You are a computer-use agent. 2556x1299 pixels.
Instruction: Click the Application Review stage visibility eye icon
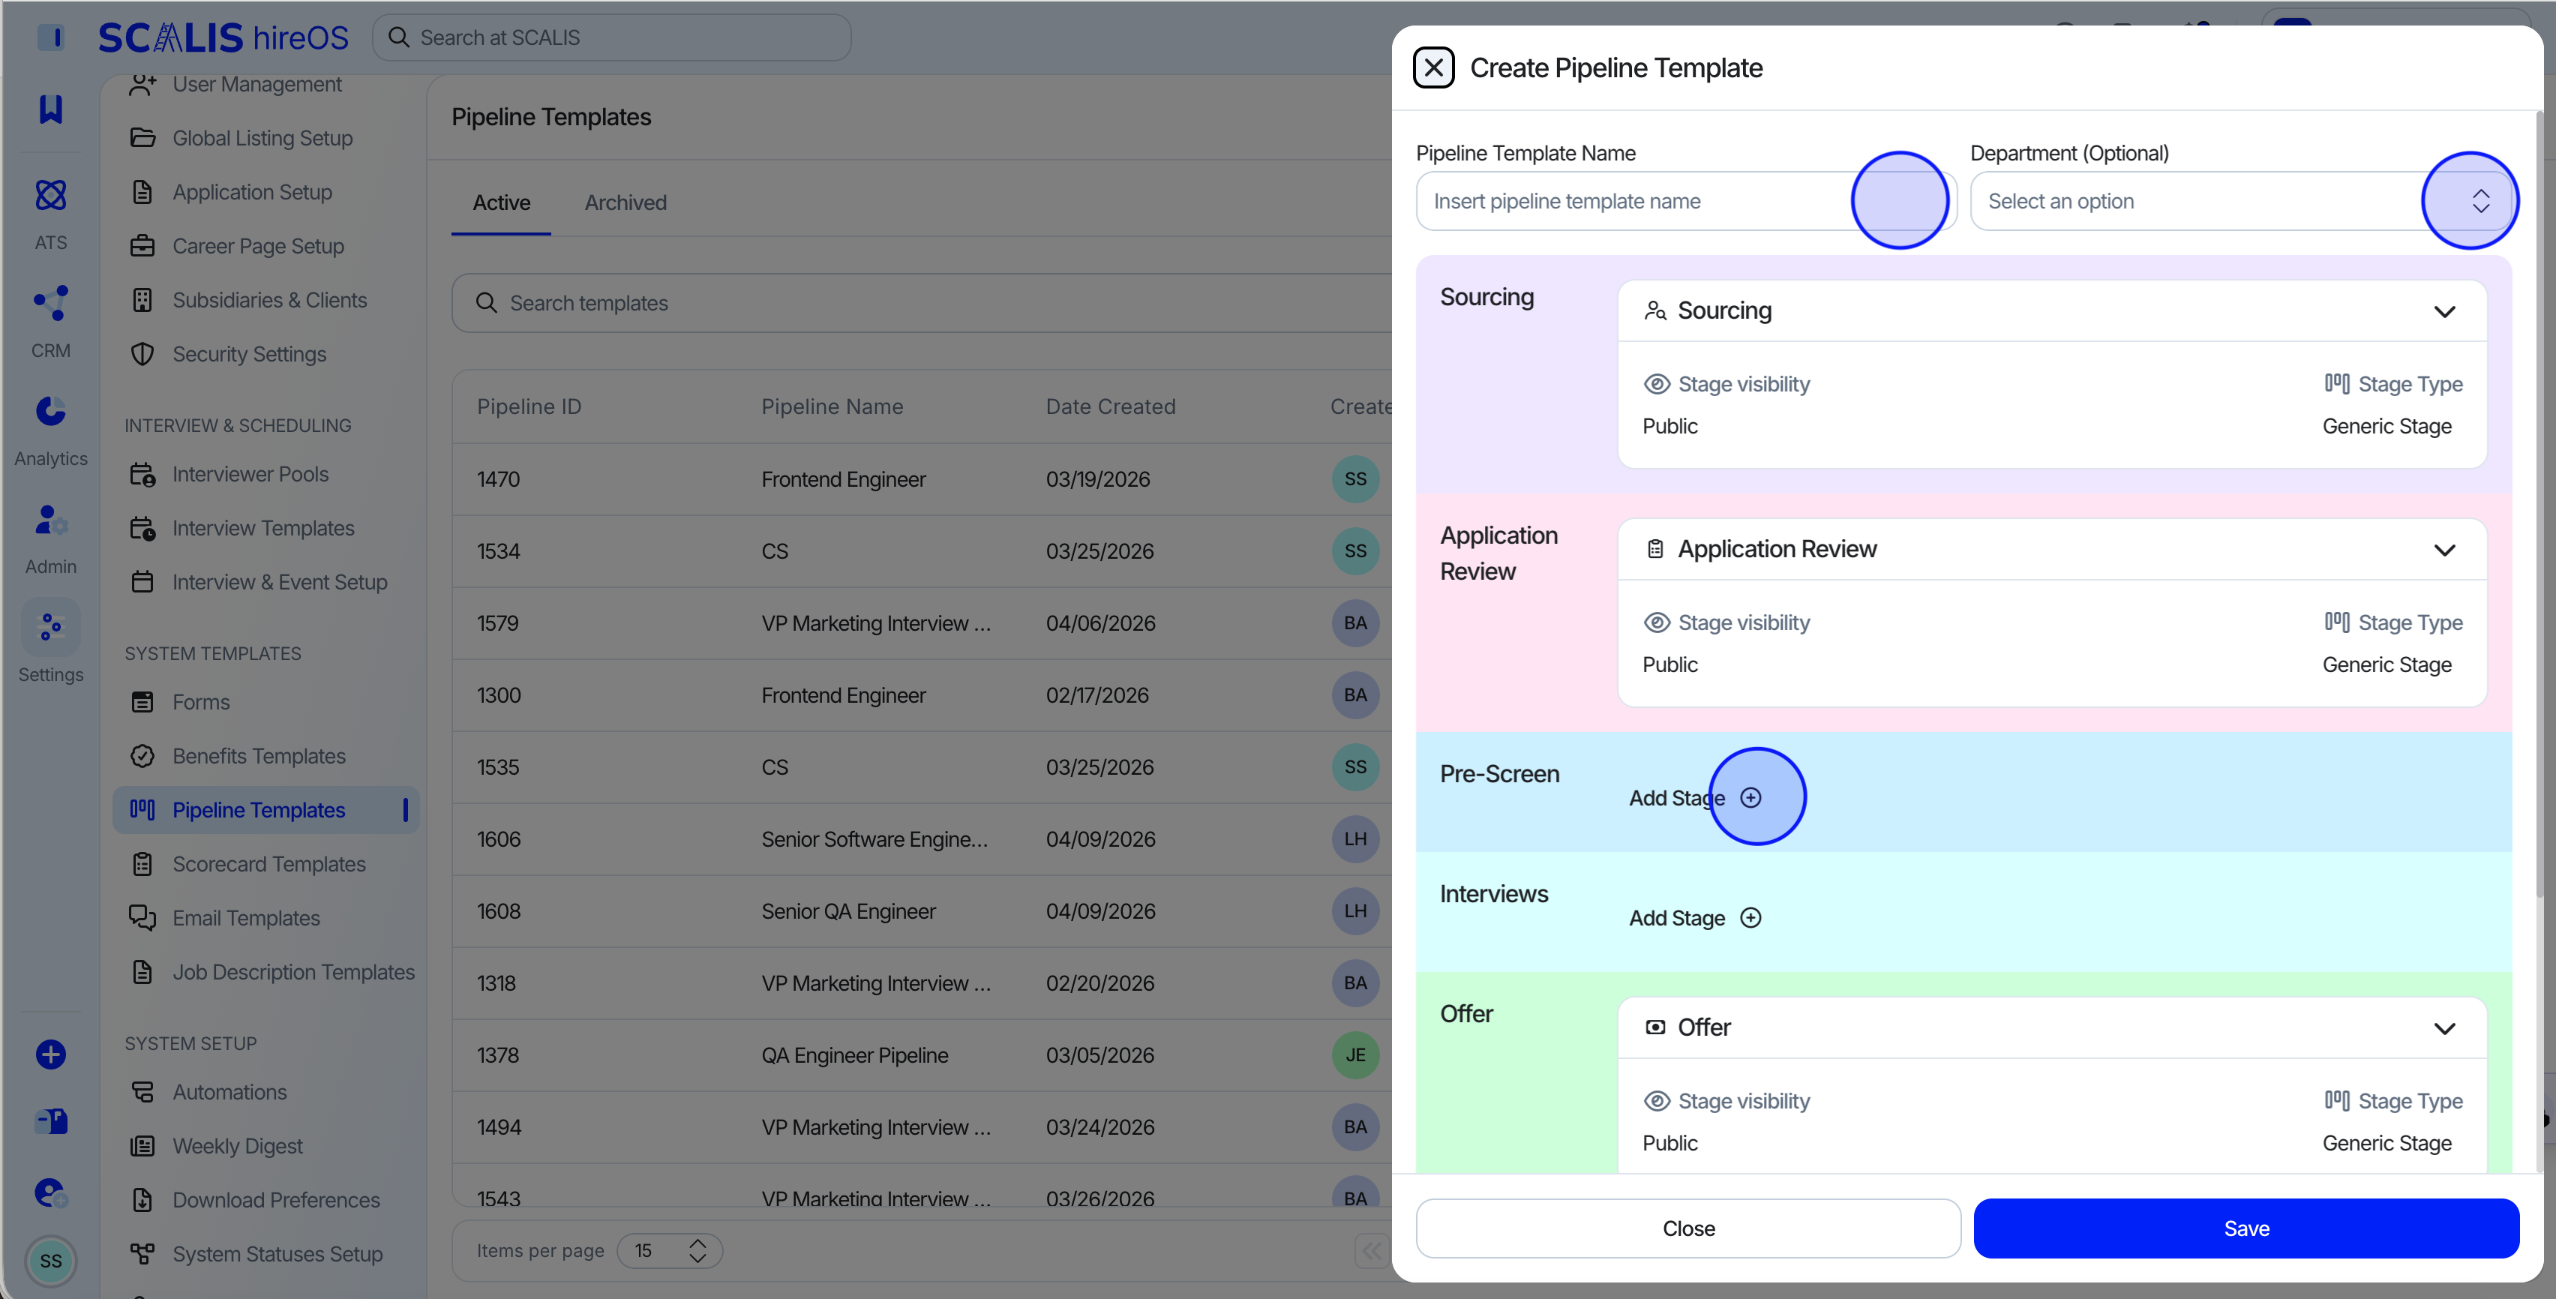pyautogui.click(x=1657, y=622)
